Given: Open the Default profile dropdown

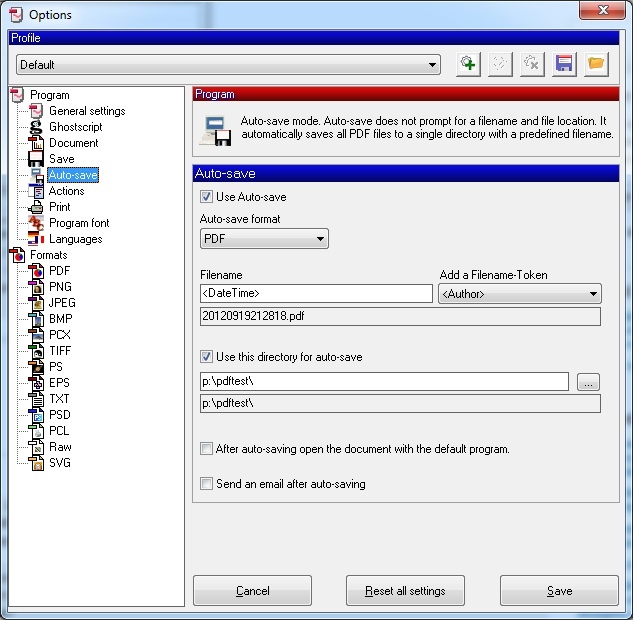Looking at the screenshot, I should [x=228, y=65].
